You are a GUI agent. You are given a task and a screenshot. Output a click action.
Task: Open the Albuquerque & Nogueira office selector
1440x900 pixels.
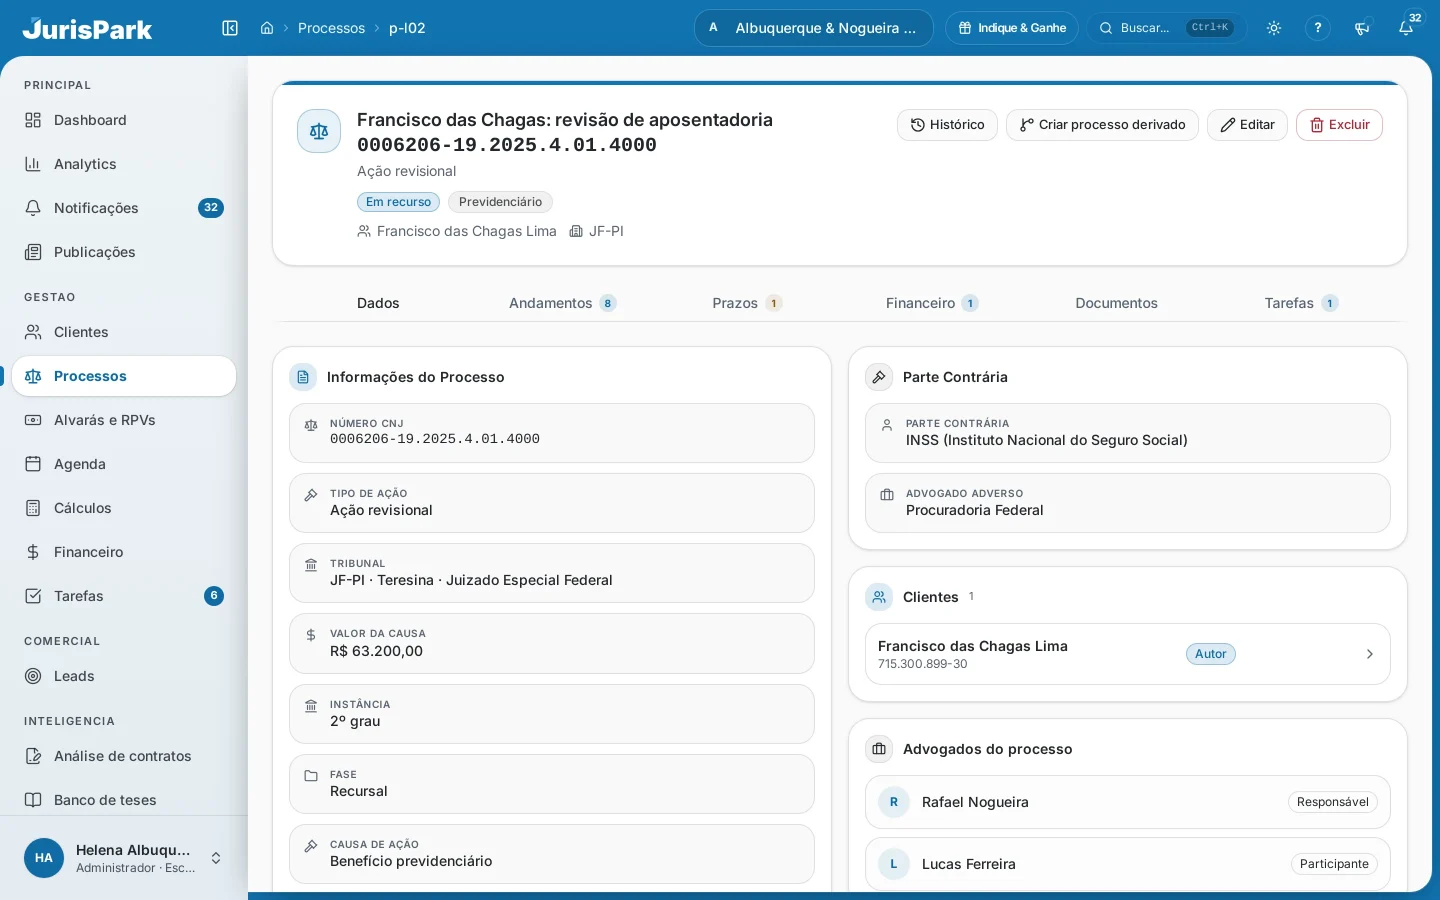pyautogui.click(x=814, y=28)
